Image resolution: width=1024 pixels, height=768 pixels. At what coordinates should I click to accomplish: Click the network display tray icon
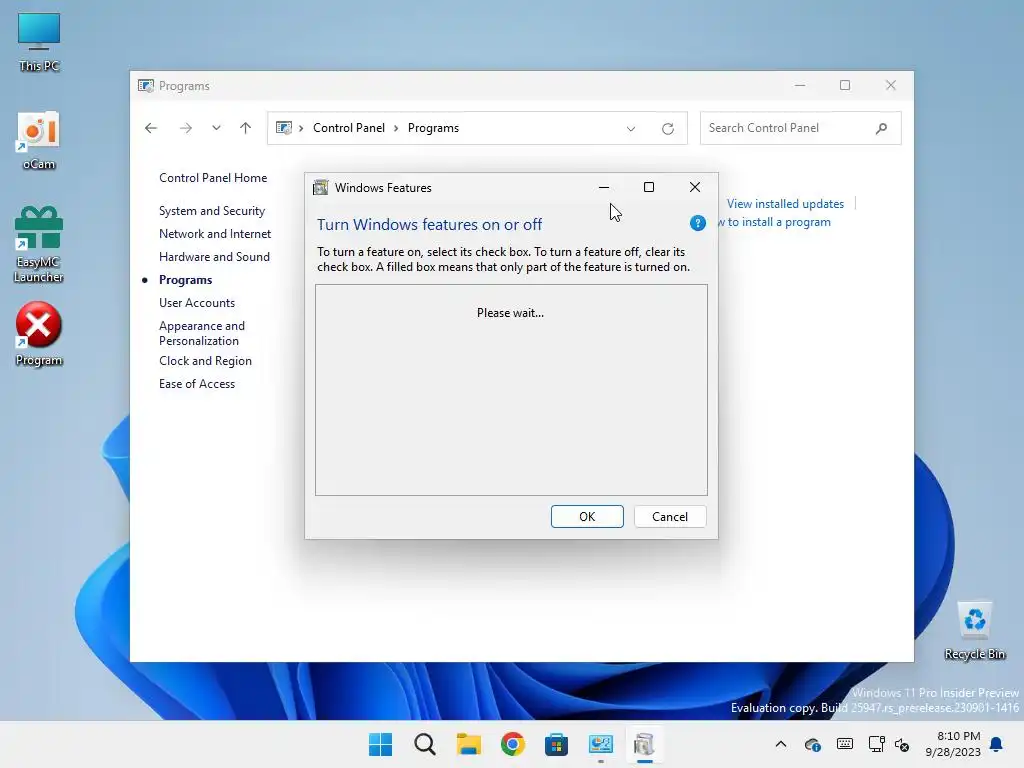pyautogui.click(x=876, y=744)
